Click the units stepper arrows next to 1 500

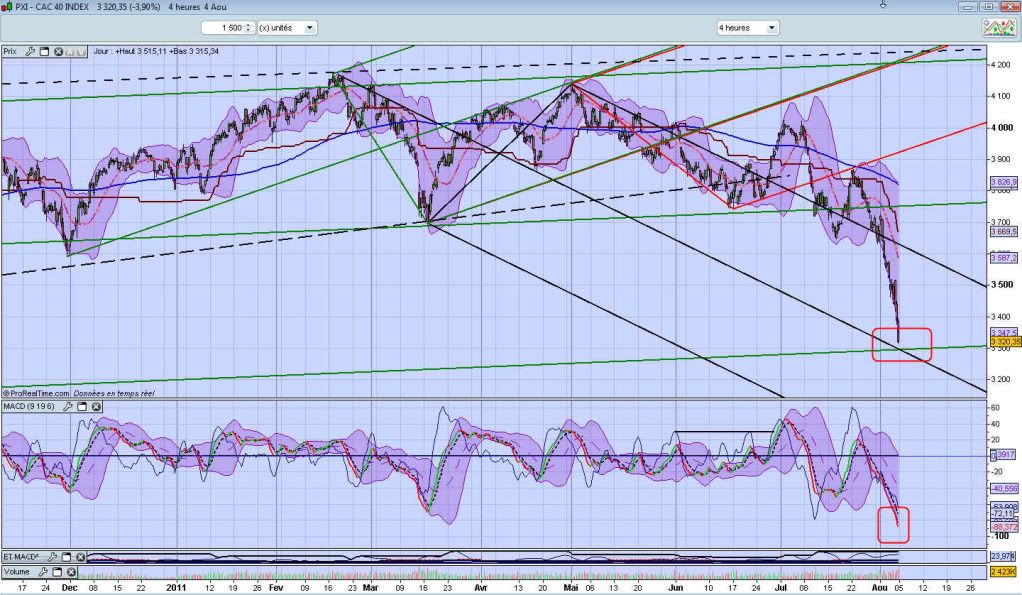click(249, 28)
